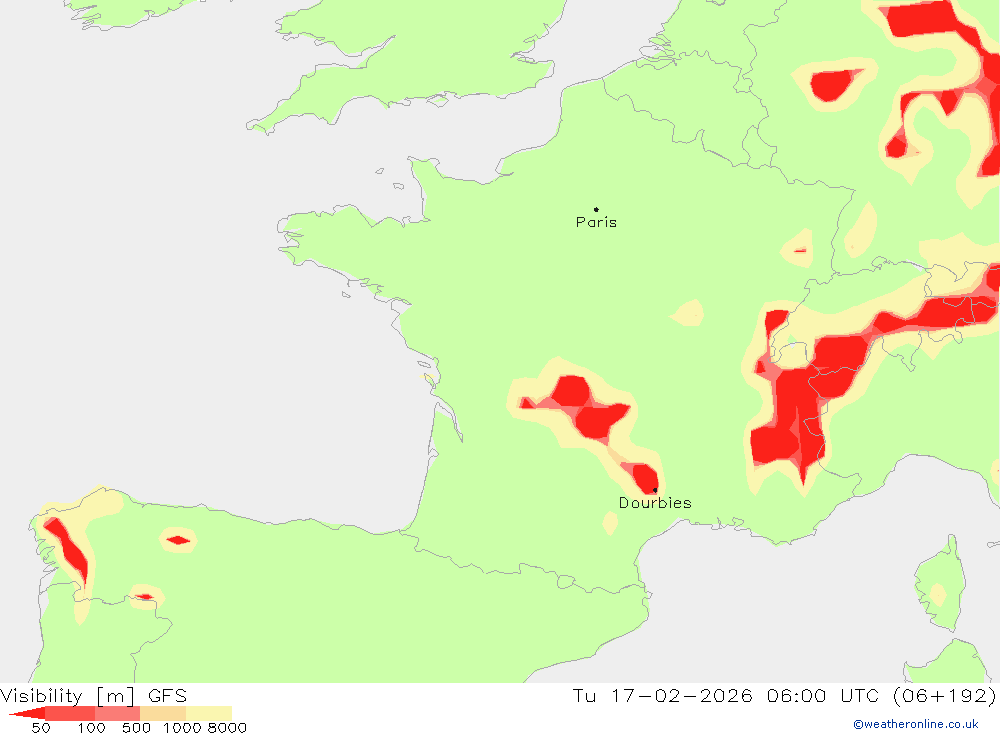Click the red legend arrow tip below 50
The width and height of the screenshot is (1000, 733).
27,713
